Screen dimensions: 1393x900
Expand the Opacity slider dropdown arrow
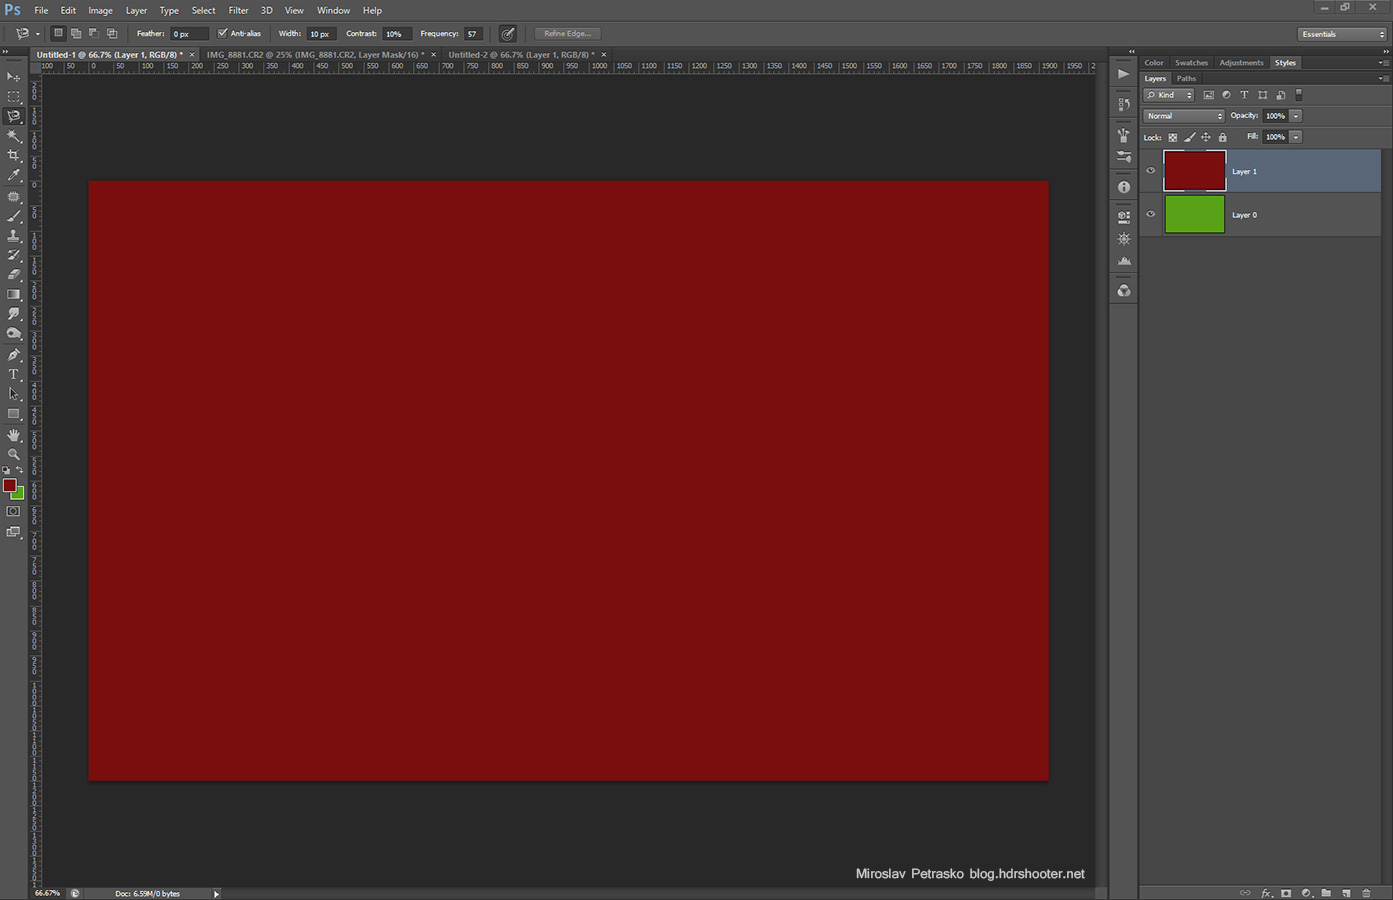[x=1296, y=116]
